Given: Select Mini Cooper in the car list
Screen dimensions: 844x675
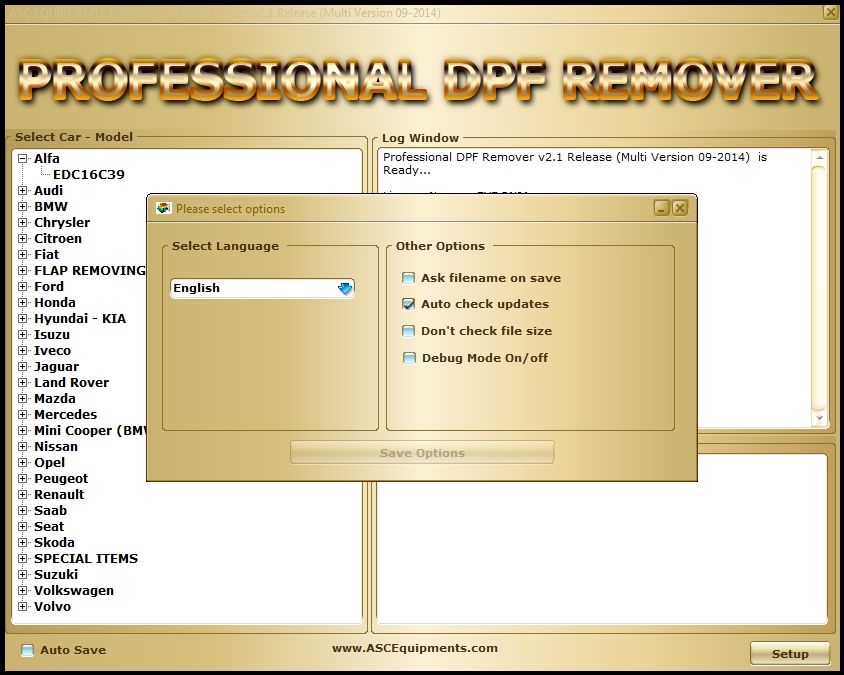Looking at the screenshot, I should pyautogui.click(x=90, y=431).
